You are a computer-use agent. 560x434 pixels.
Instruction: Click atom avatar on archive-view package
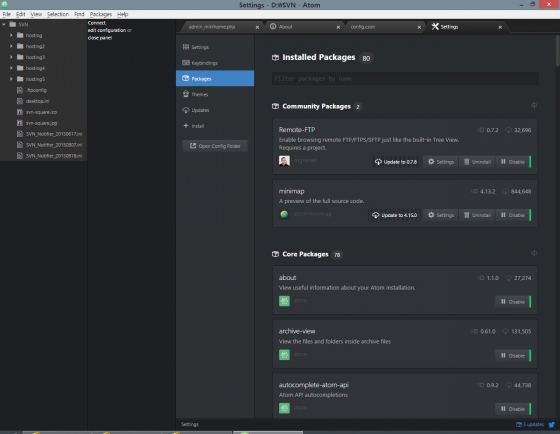pyautogui.click(x=284, y=355)
